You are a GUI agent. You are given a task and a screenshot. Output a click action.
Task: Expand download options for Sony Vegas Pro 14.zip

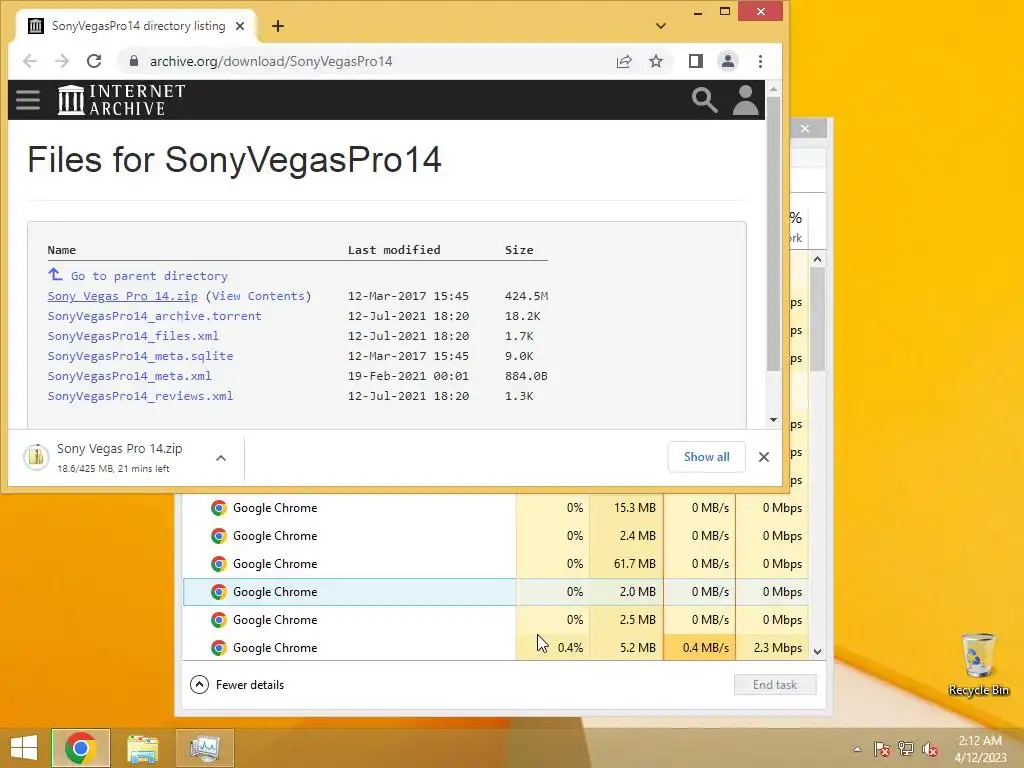[x=221, y=458]
